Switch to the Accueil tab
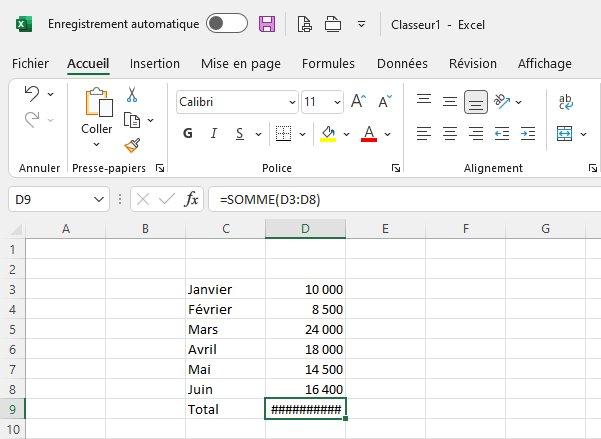This screenshot has height=439, width=601. (88, 63)
